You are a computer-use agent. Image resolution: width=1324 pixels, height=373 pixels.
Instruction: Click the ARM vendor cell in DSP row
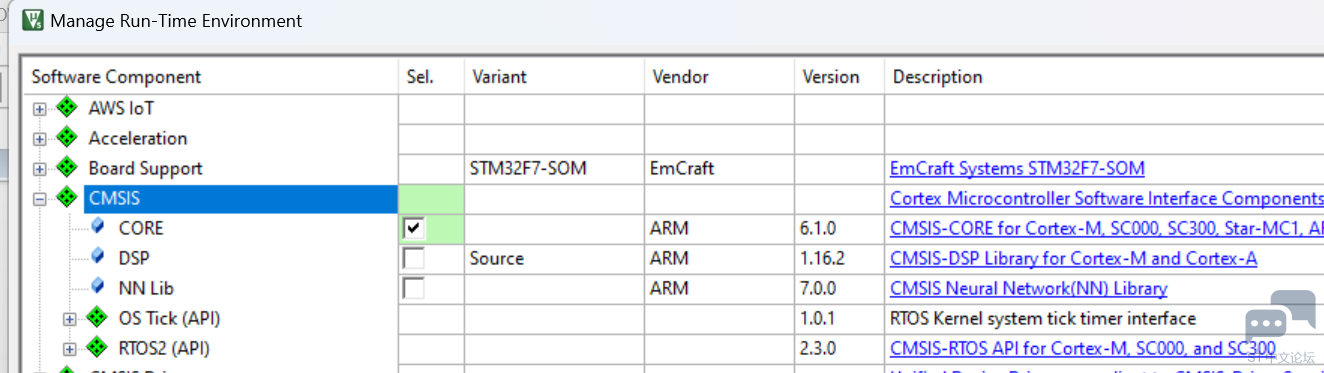(x=719, y=259)
